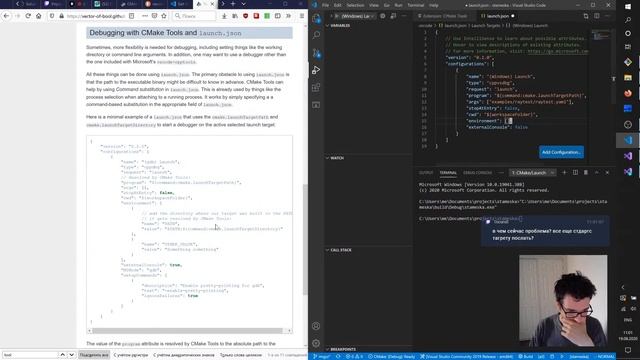Find previous match arrow in find bar
Viewport: 640px width, 360px height.
(62, 355)
